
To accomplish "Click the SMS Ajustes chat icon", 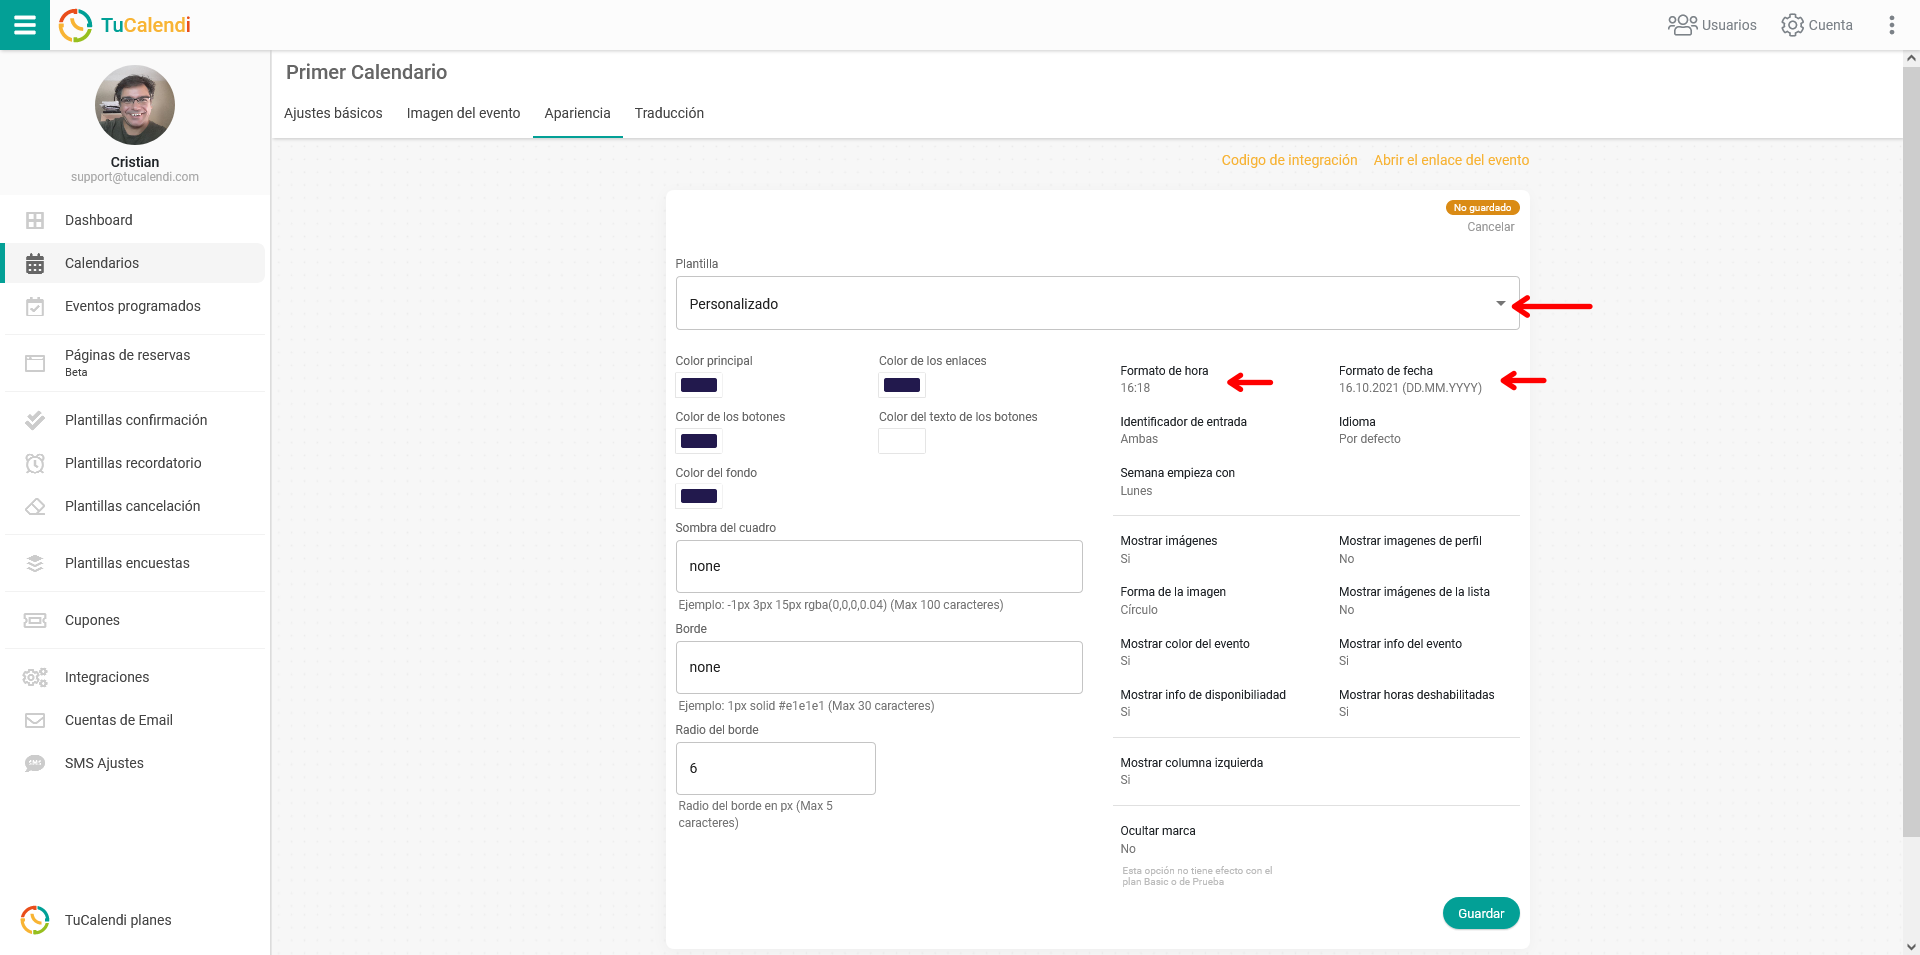I will point(35,763).
